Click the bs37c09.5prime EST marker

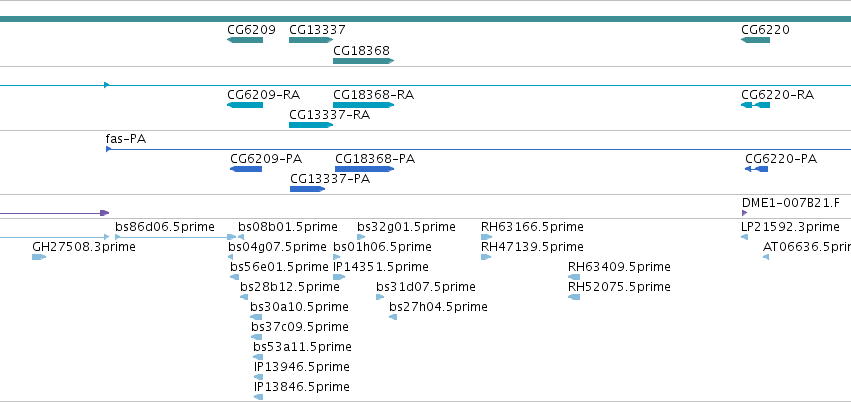(x=257, y=337)
